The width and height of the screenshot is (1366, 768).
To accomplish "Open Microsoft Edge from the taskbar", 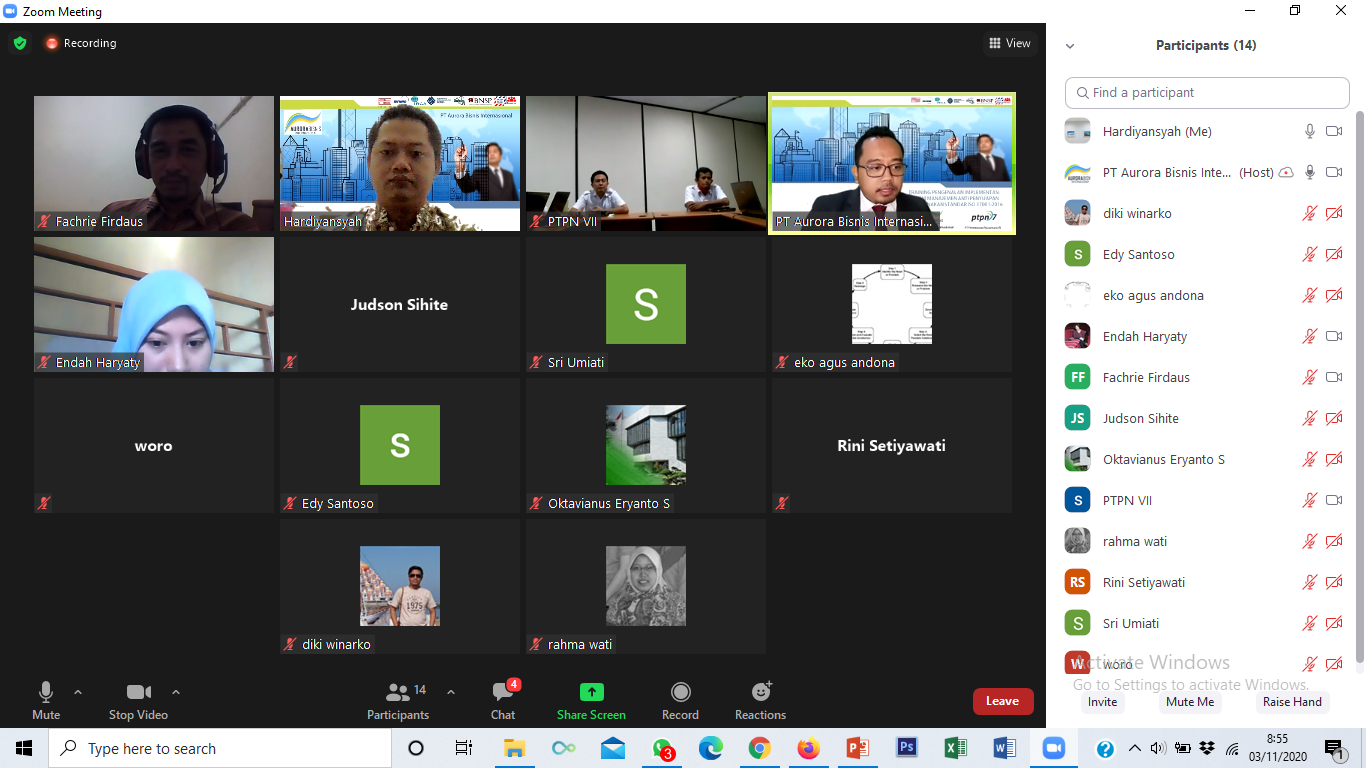I will click(711, 748).
